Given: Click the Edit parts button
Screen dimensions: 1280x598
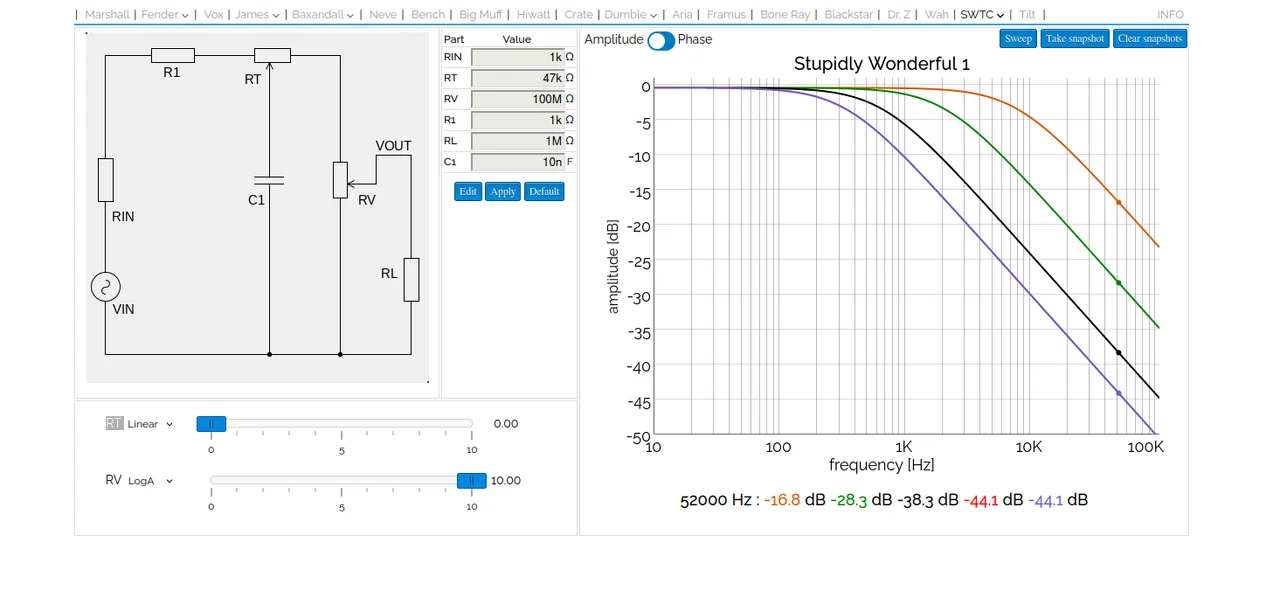Looking at the screenshot, I should point(468,191).
